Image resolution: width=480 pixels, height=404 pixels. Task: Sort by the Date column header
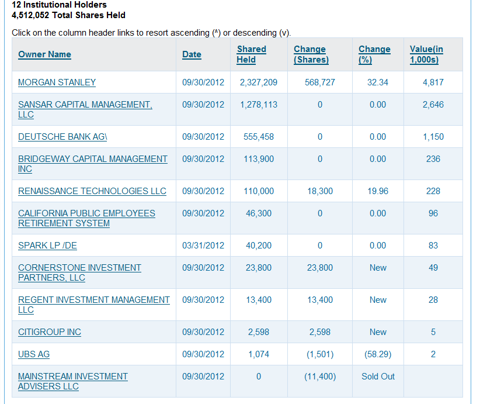point(192,54)
